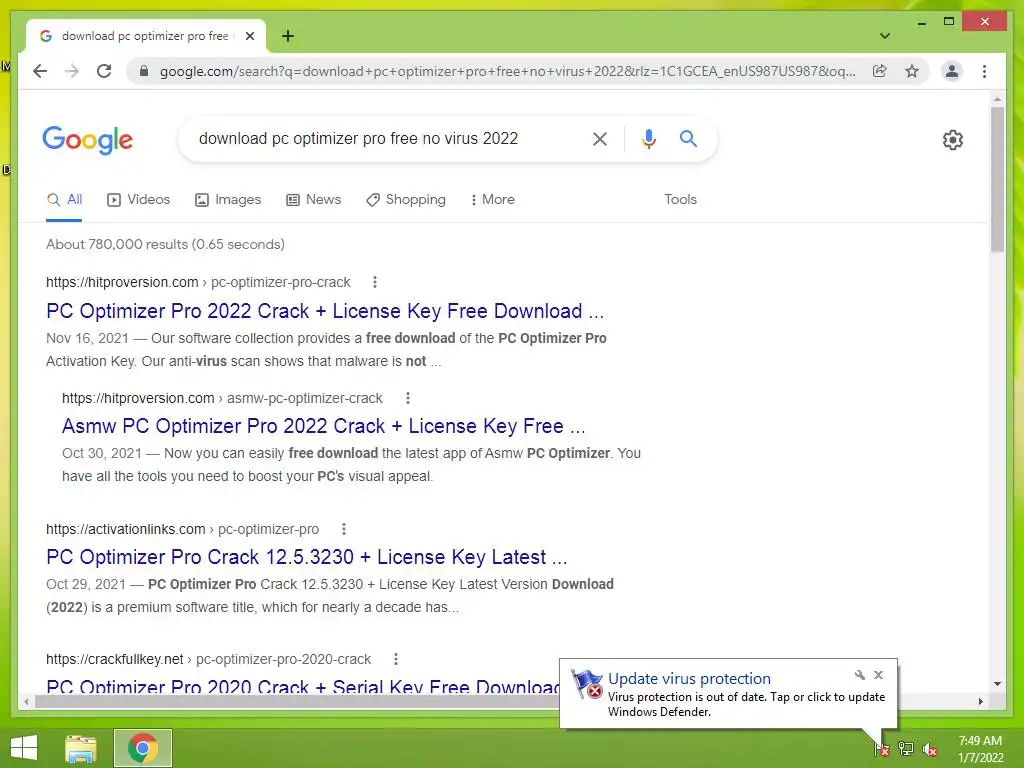This screenshot has width=1024, height=768.
Task: Clear the search query with X
Action: click(x=600, y=138)
